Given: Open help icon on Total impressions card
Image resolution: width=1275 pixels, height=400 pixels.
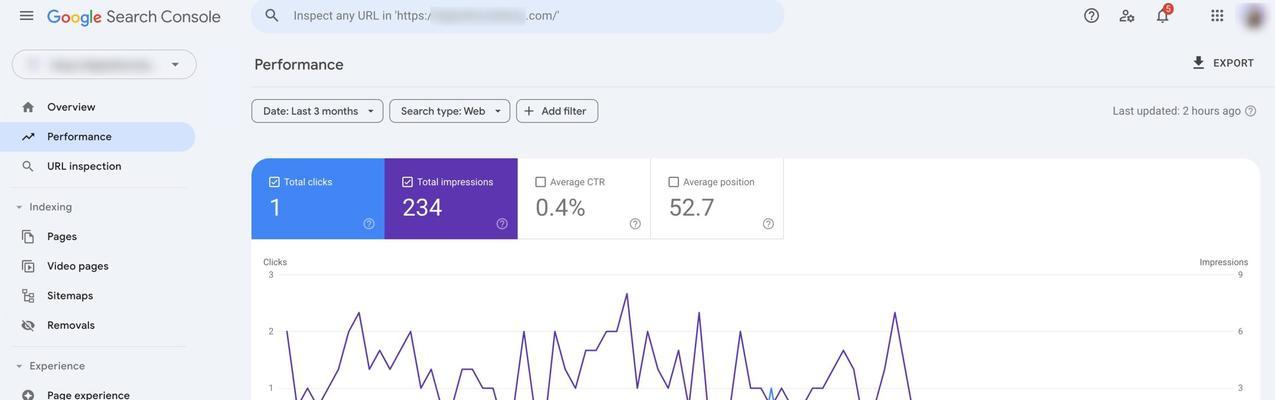Looking at the screenshot, I should (502, 224).
